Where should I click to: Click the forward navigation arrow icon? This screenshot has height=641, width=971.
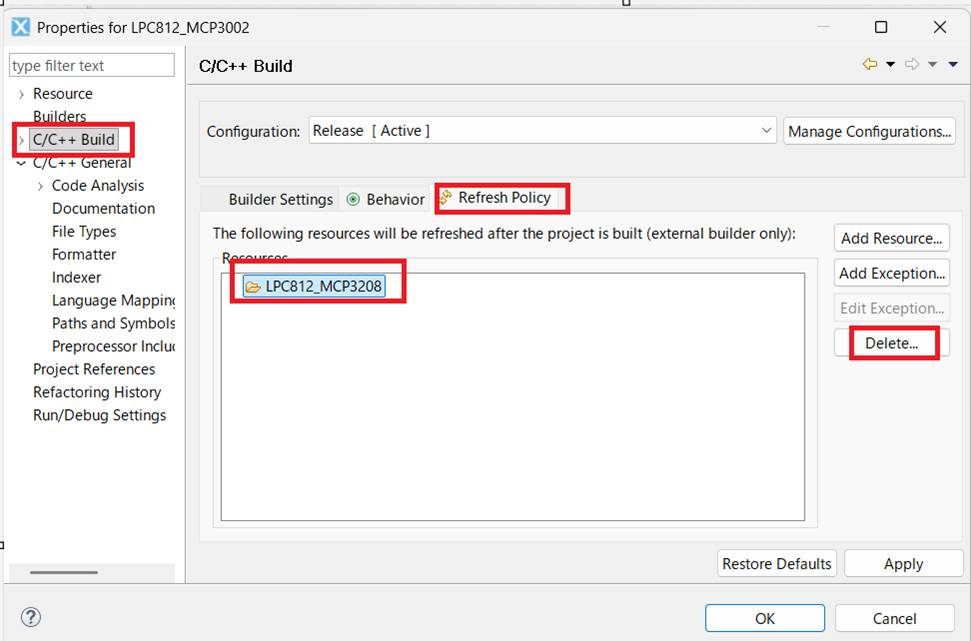912,65
